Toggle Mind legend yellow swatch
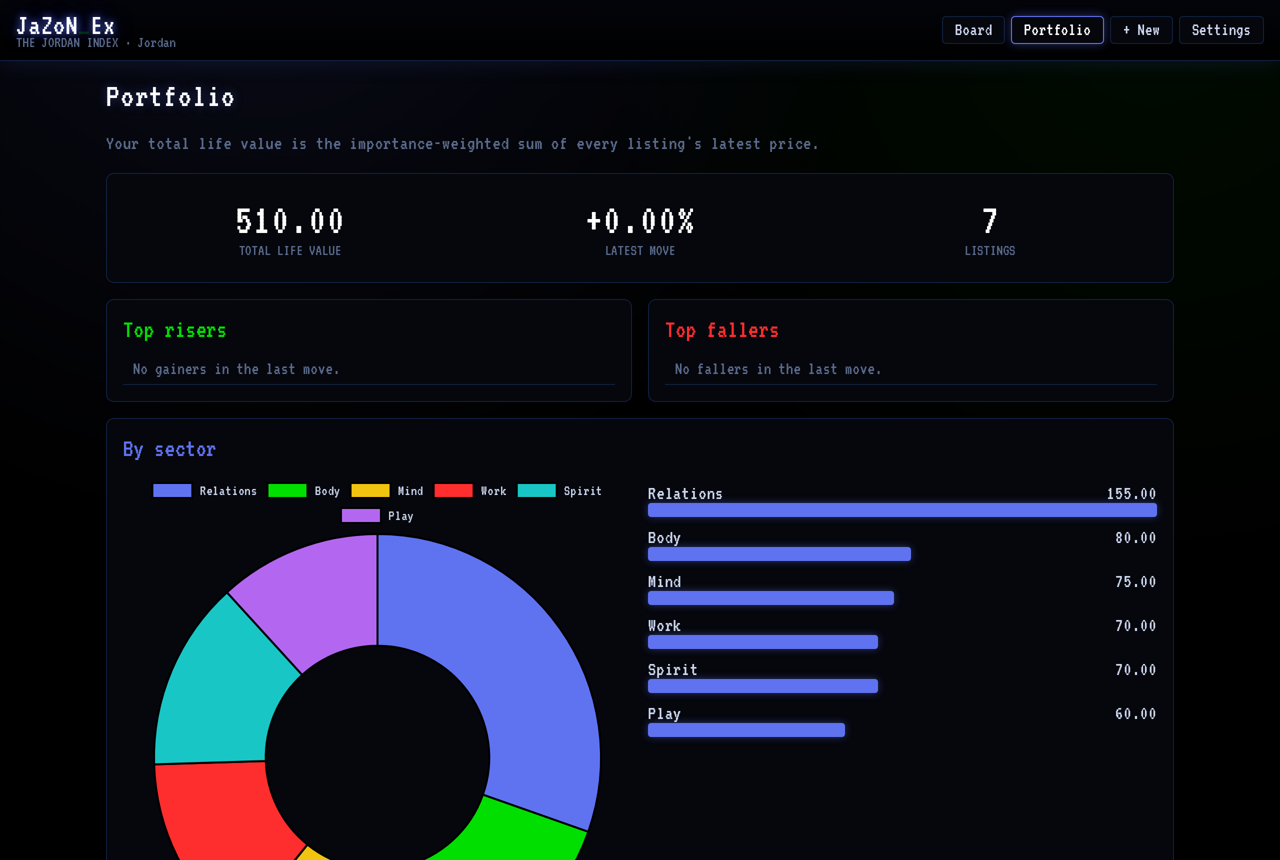Viewport: 1280px width, 860px height. 370,490
